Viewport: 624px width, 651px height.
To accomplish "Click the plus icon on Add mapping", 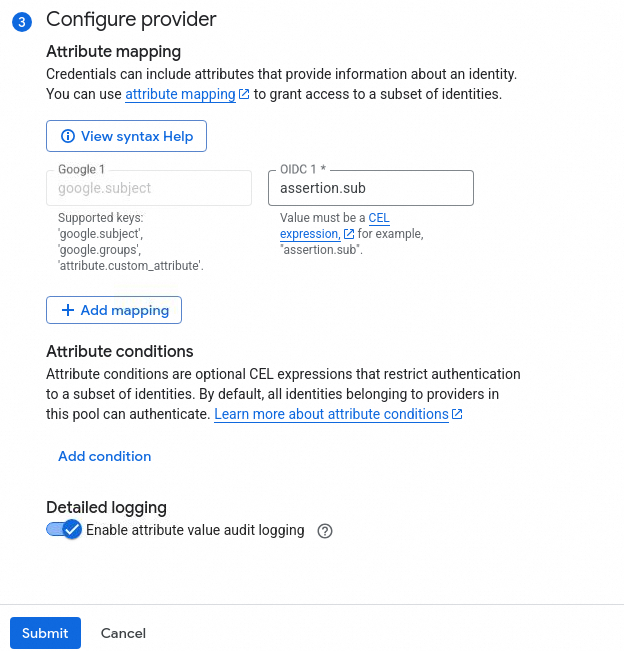I will coord(68,310).
